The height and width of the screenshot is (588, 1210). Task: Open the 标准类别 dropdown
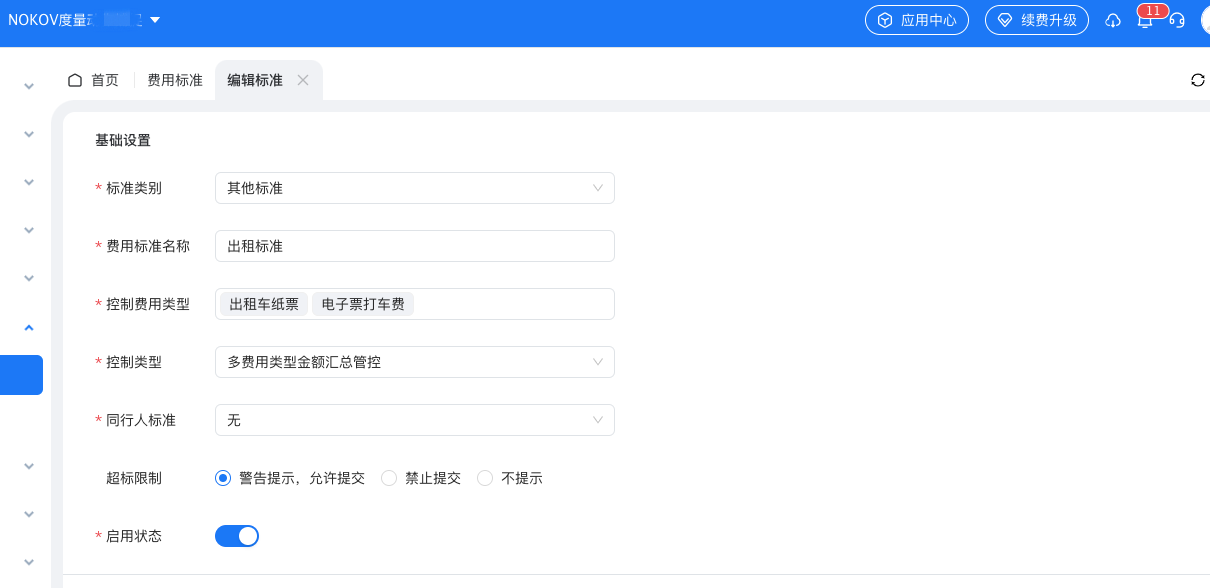[x=414, y=188]
